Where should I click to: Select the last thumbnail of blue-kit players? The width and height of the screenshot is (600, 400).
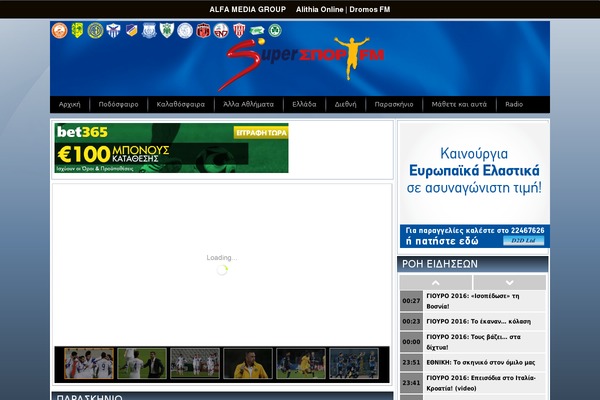pos(354,364)
